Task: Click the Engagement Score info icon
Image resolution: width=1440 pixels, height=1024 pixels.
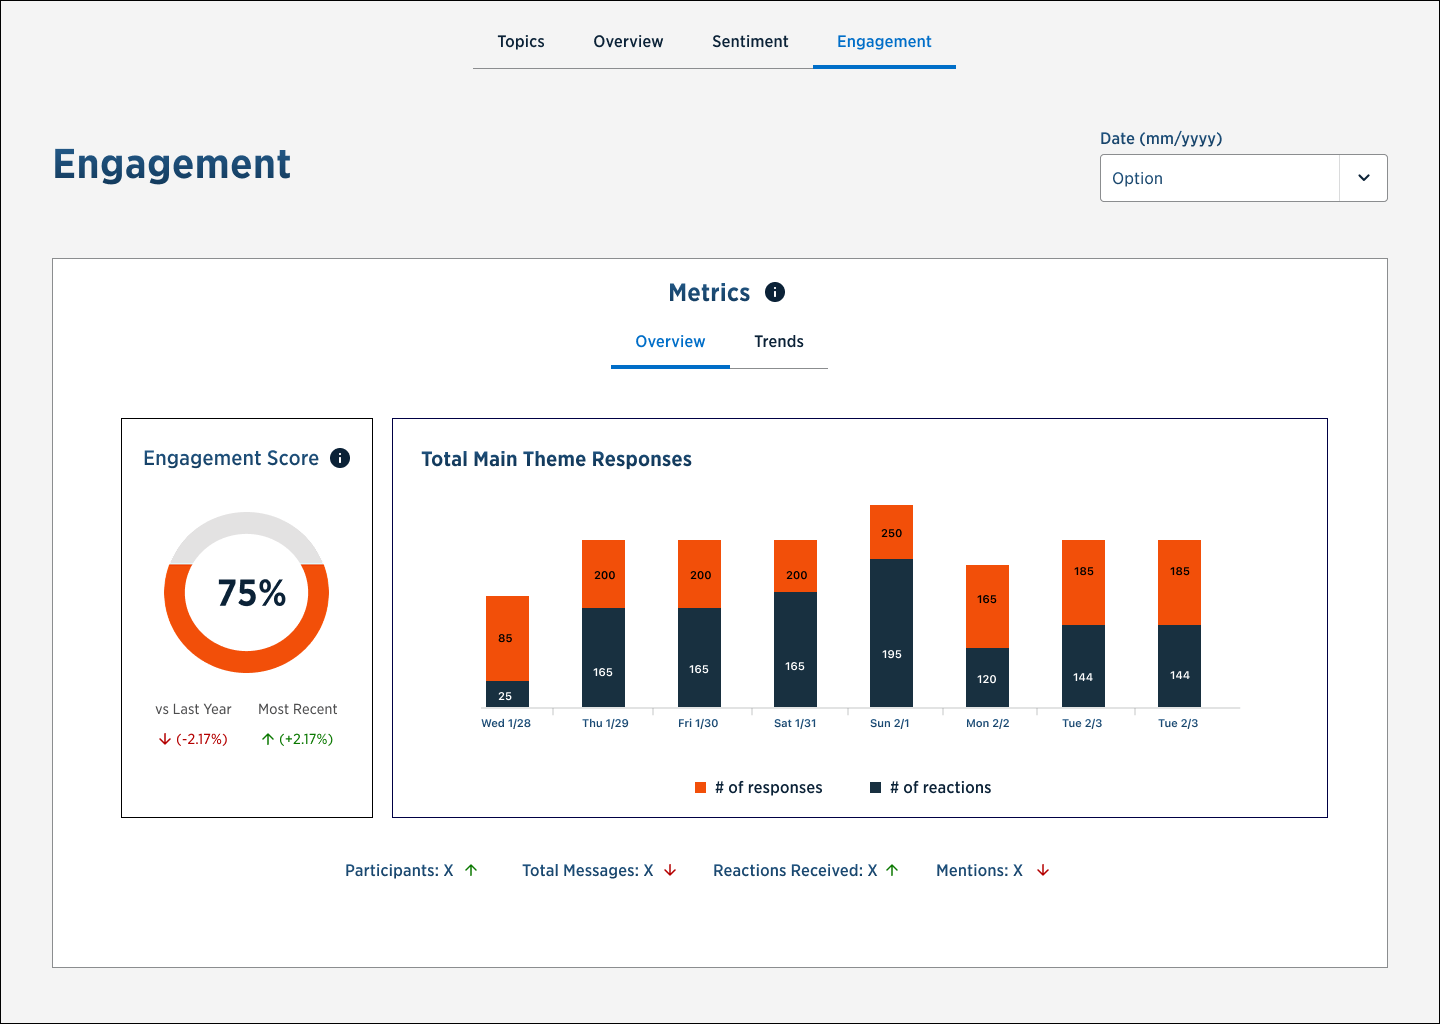Action: coord(340,458)
